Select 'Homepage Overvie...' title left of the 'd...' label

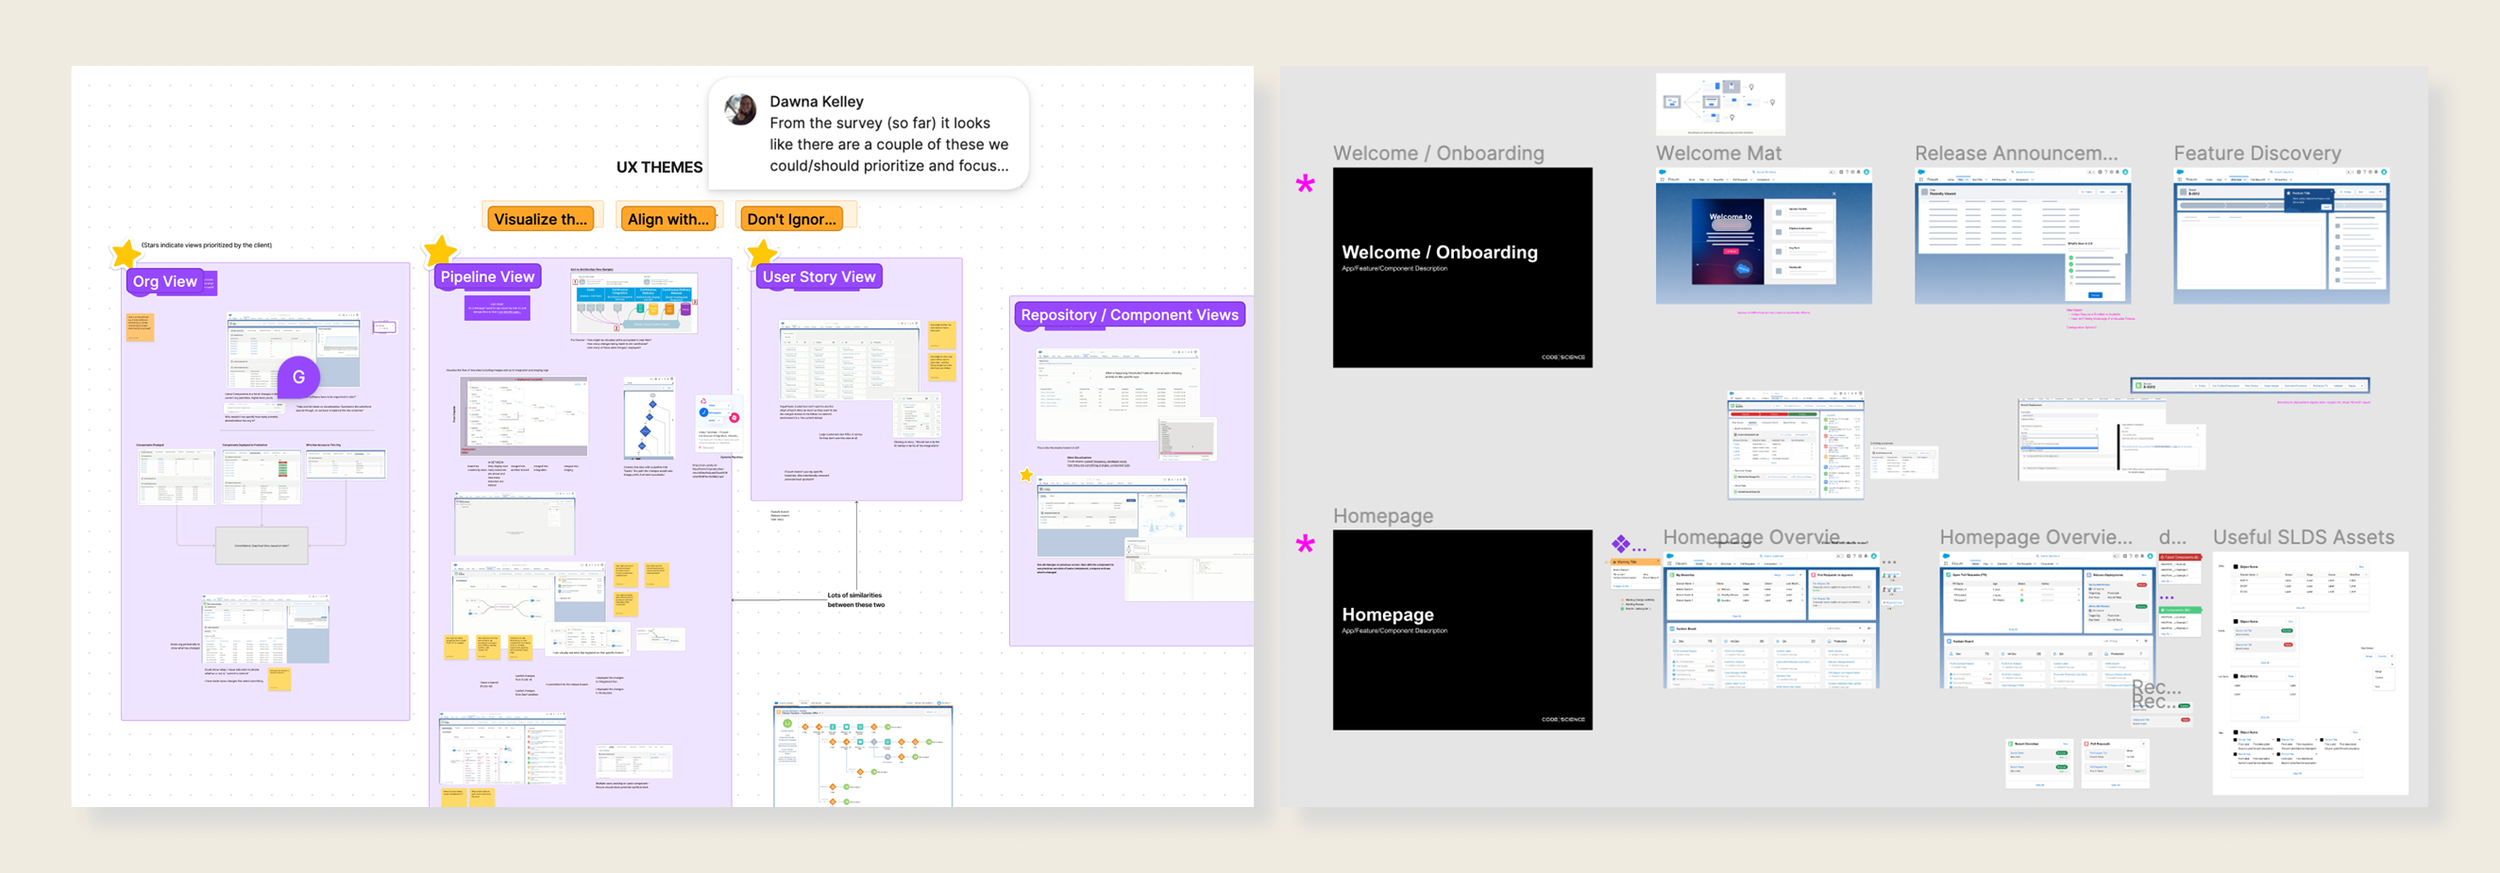(x=2036, y=537)
